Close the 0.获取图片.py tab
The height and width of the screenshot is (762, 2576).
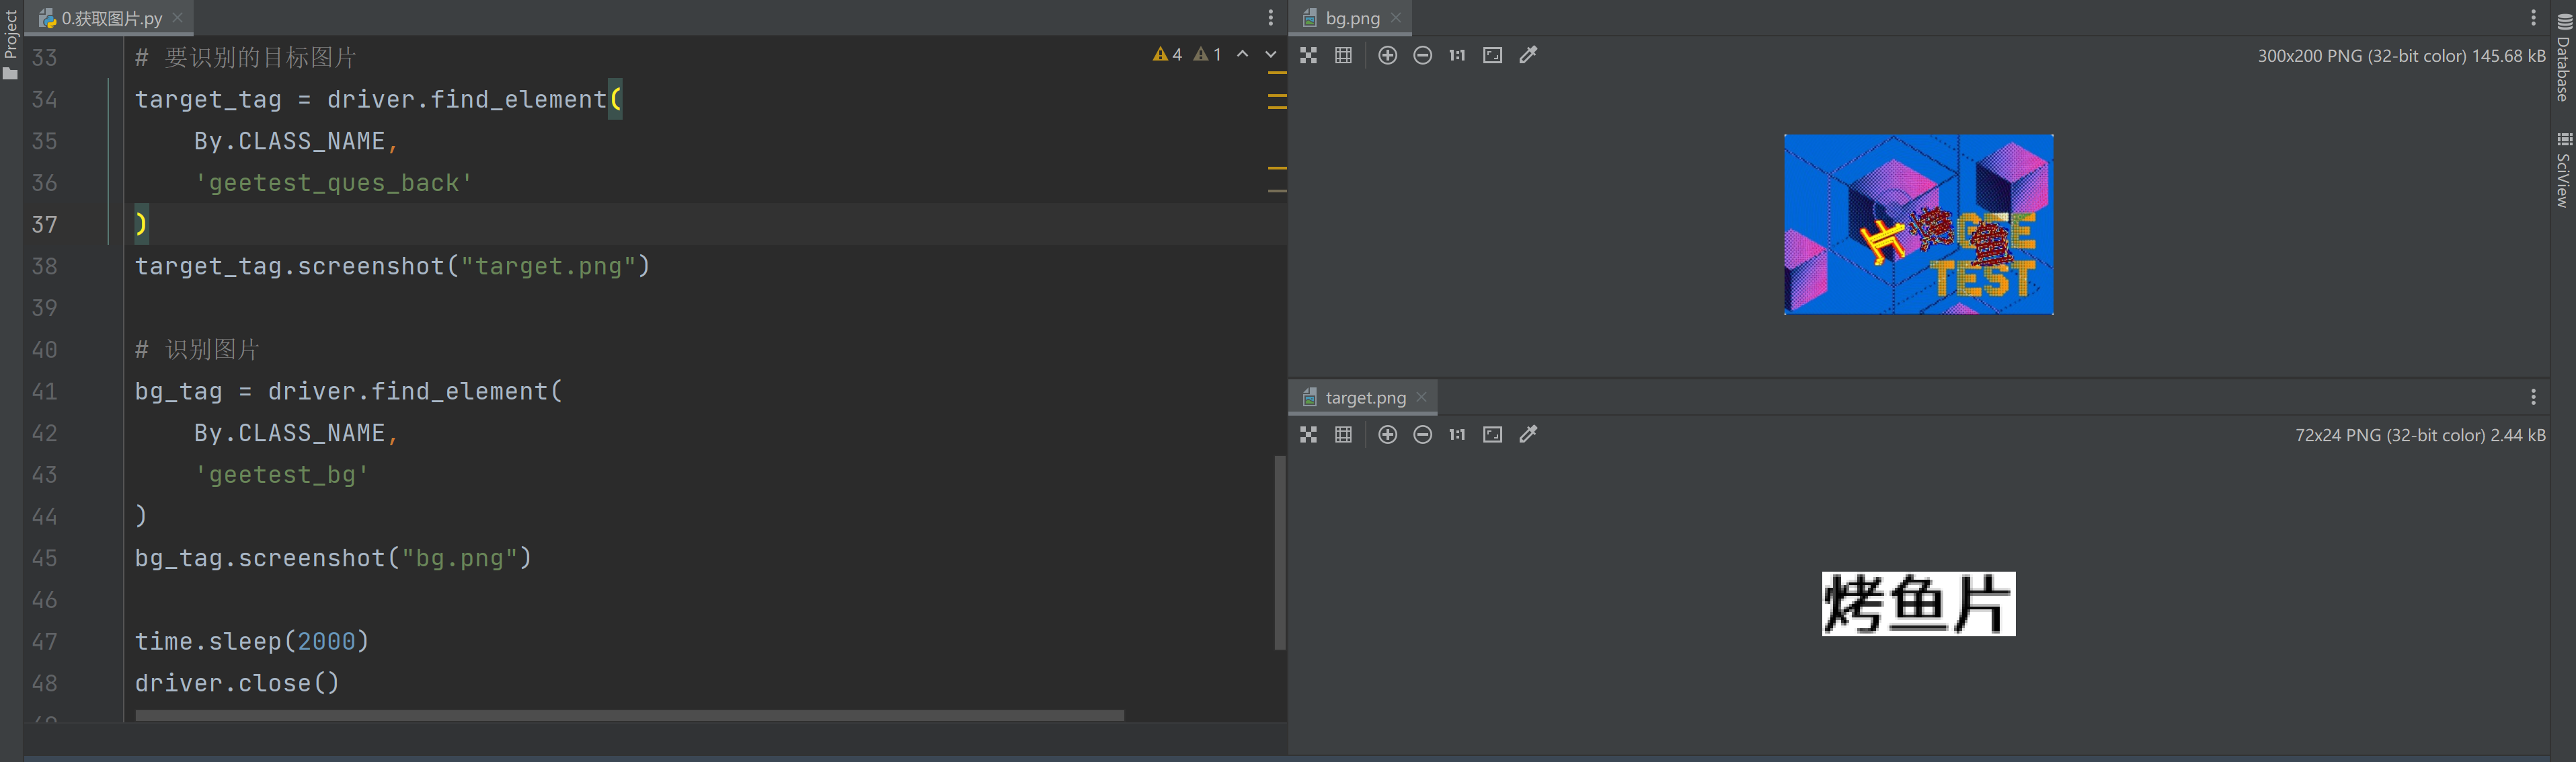tap(178, 18)
